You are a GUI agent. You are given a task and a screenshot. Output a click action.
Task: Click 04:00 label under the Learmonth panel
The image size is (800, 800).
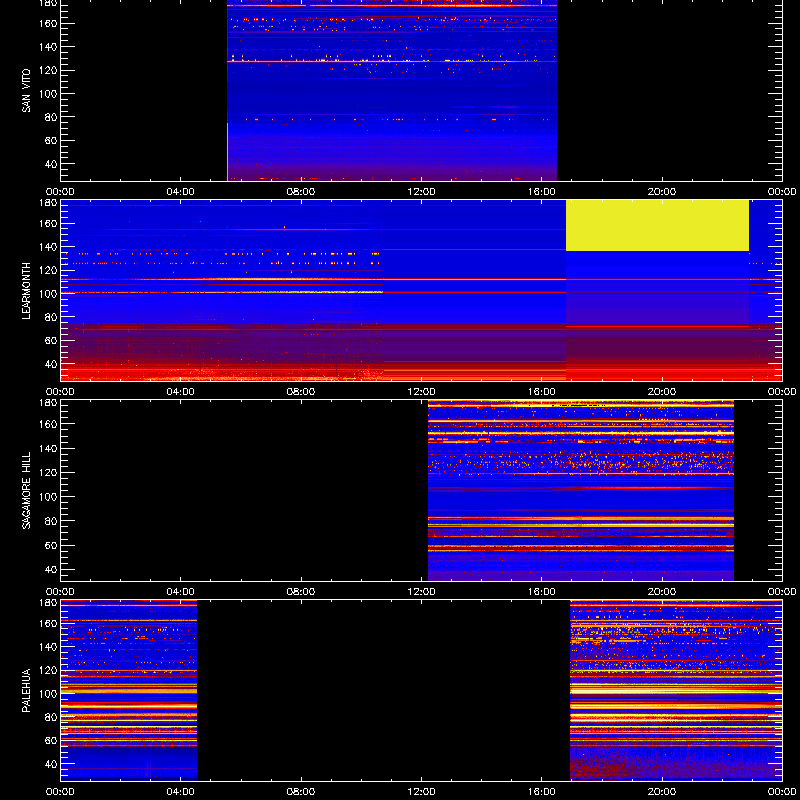click(x=181, y=392)
